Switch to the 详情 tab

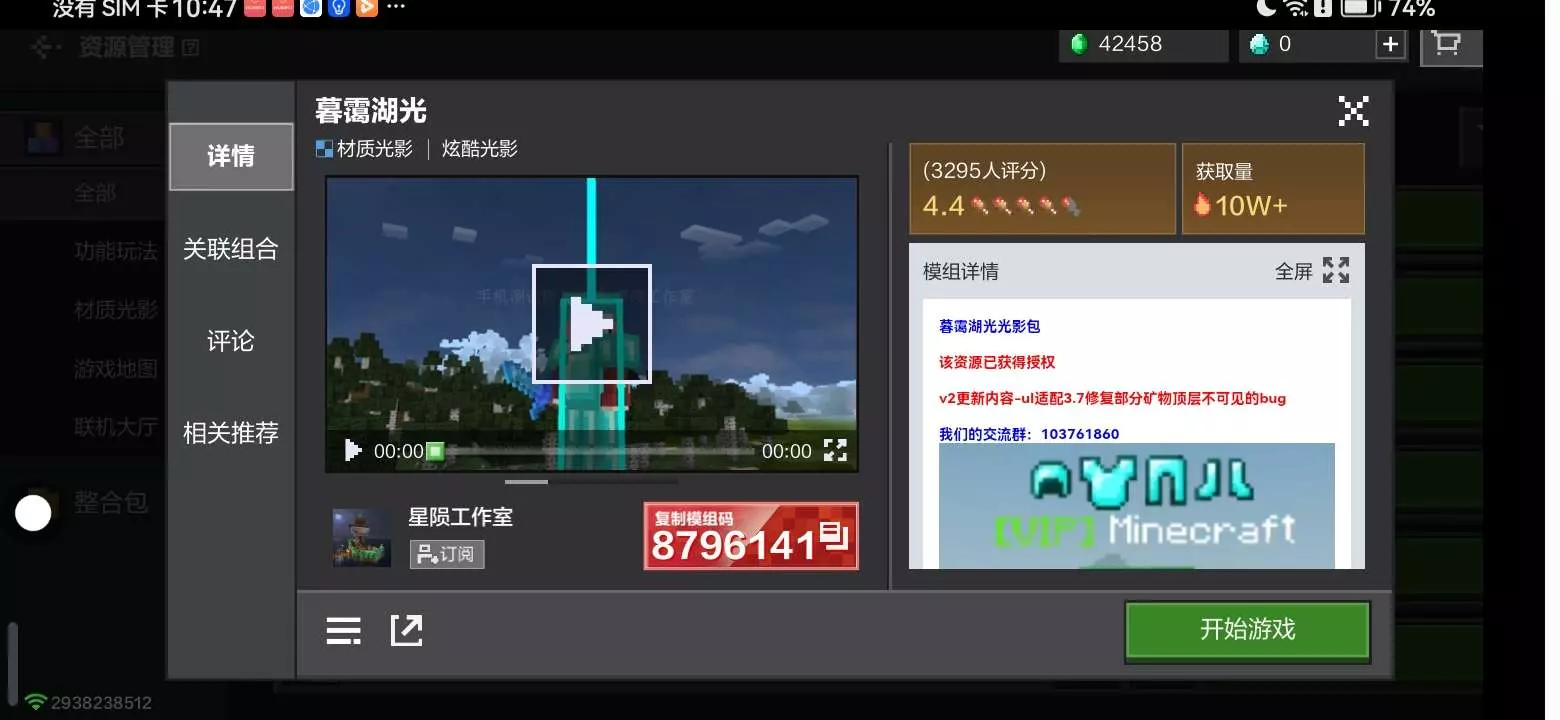231,156
